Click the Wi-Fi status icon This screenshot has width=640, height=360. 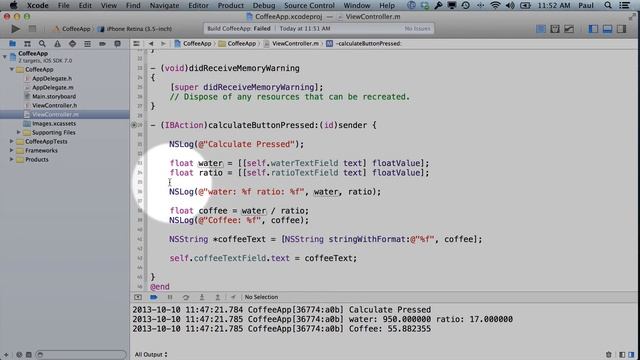pyautogui.click(x=495, y=5)
